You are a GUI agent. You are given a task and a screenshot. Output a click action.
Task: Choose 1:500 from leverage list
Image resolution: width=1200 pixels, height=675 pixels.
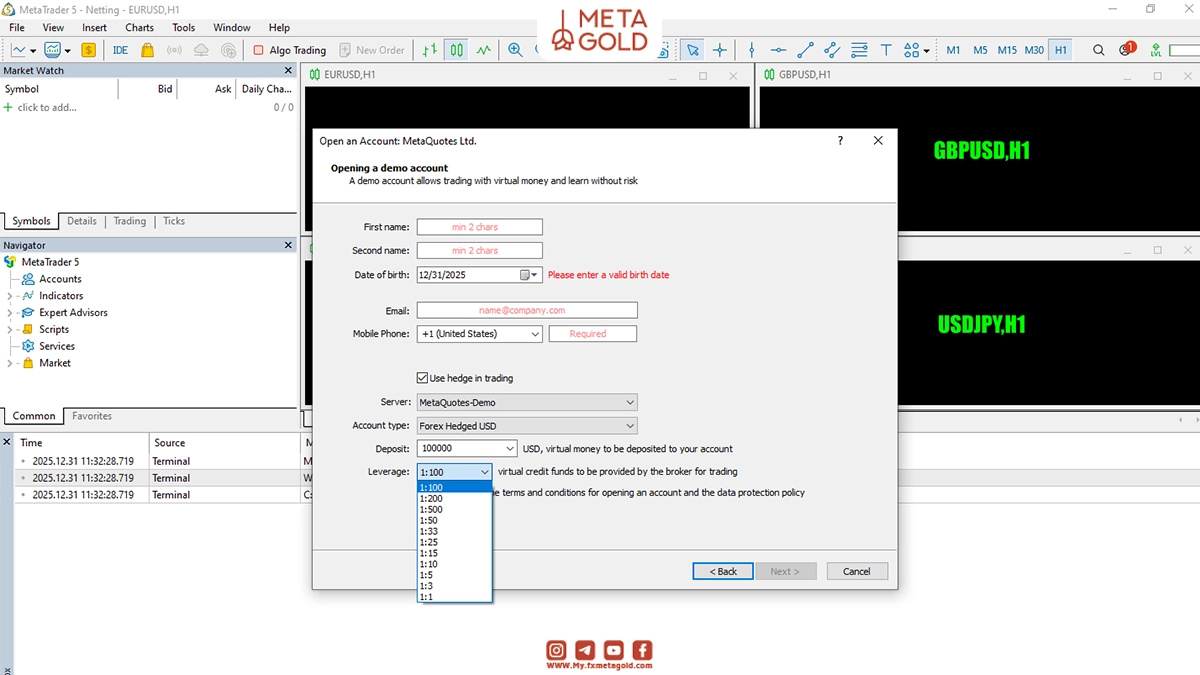pyautogui.click(x=431, y=509)
